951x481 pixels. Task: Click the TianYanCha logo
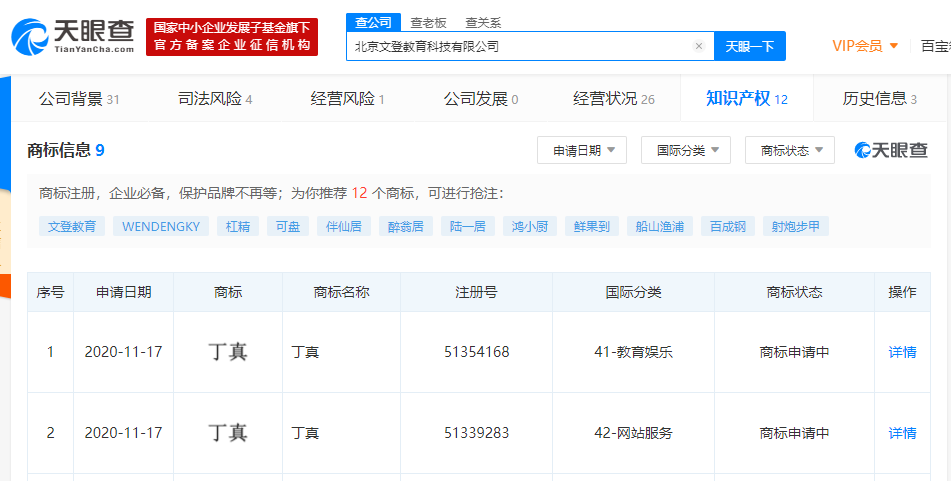[73, 36]
